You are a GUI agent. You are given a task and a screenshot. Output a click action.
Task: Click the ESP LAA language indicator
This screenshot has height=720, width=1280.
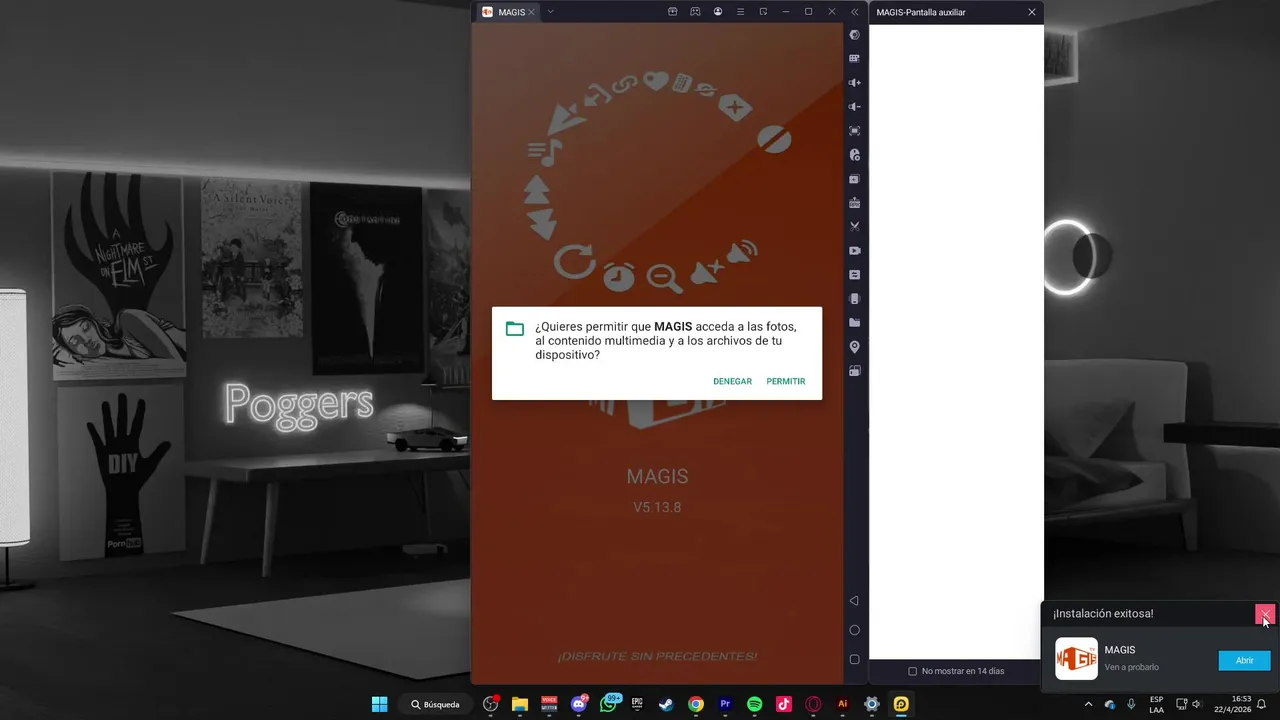tap(1156, 704)
